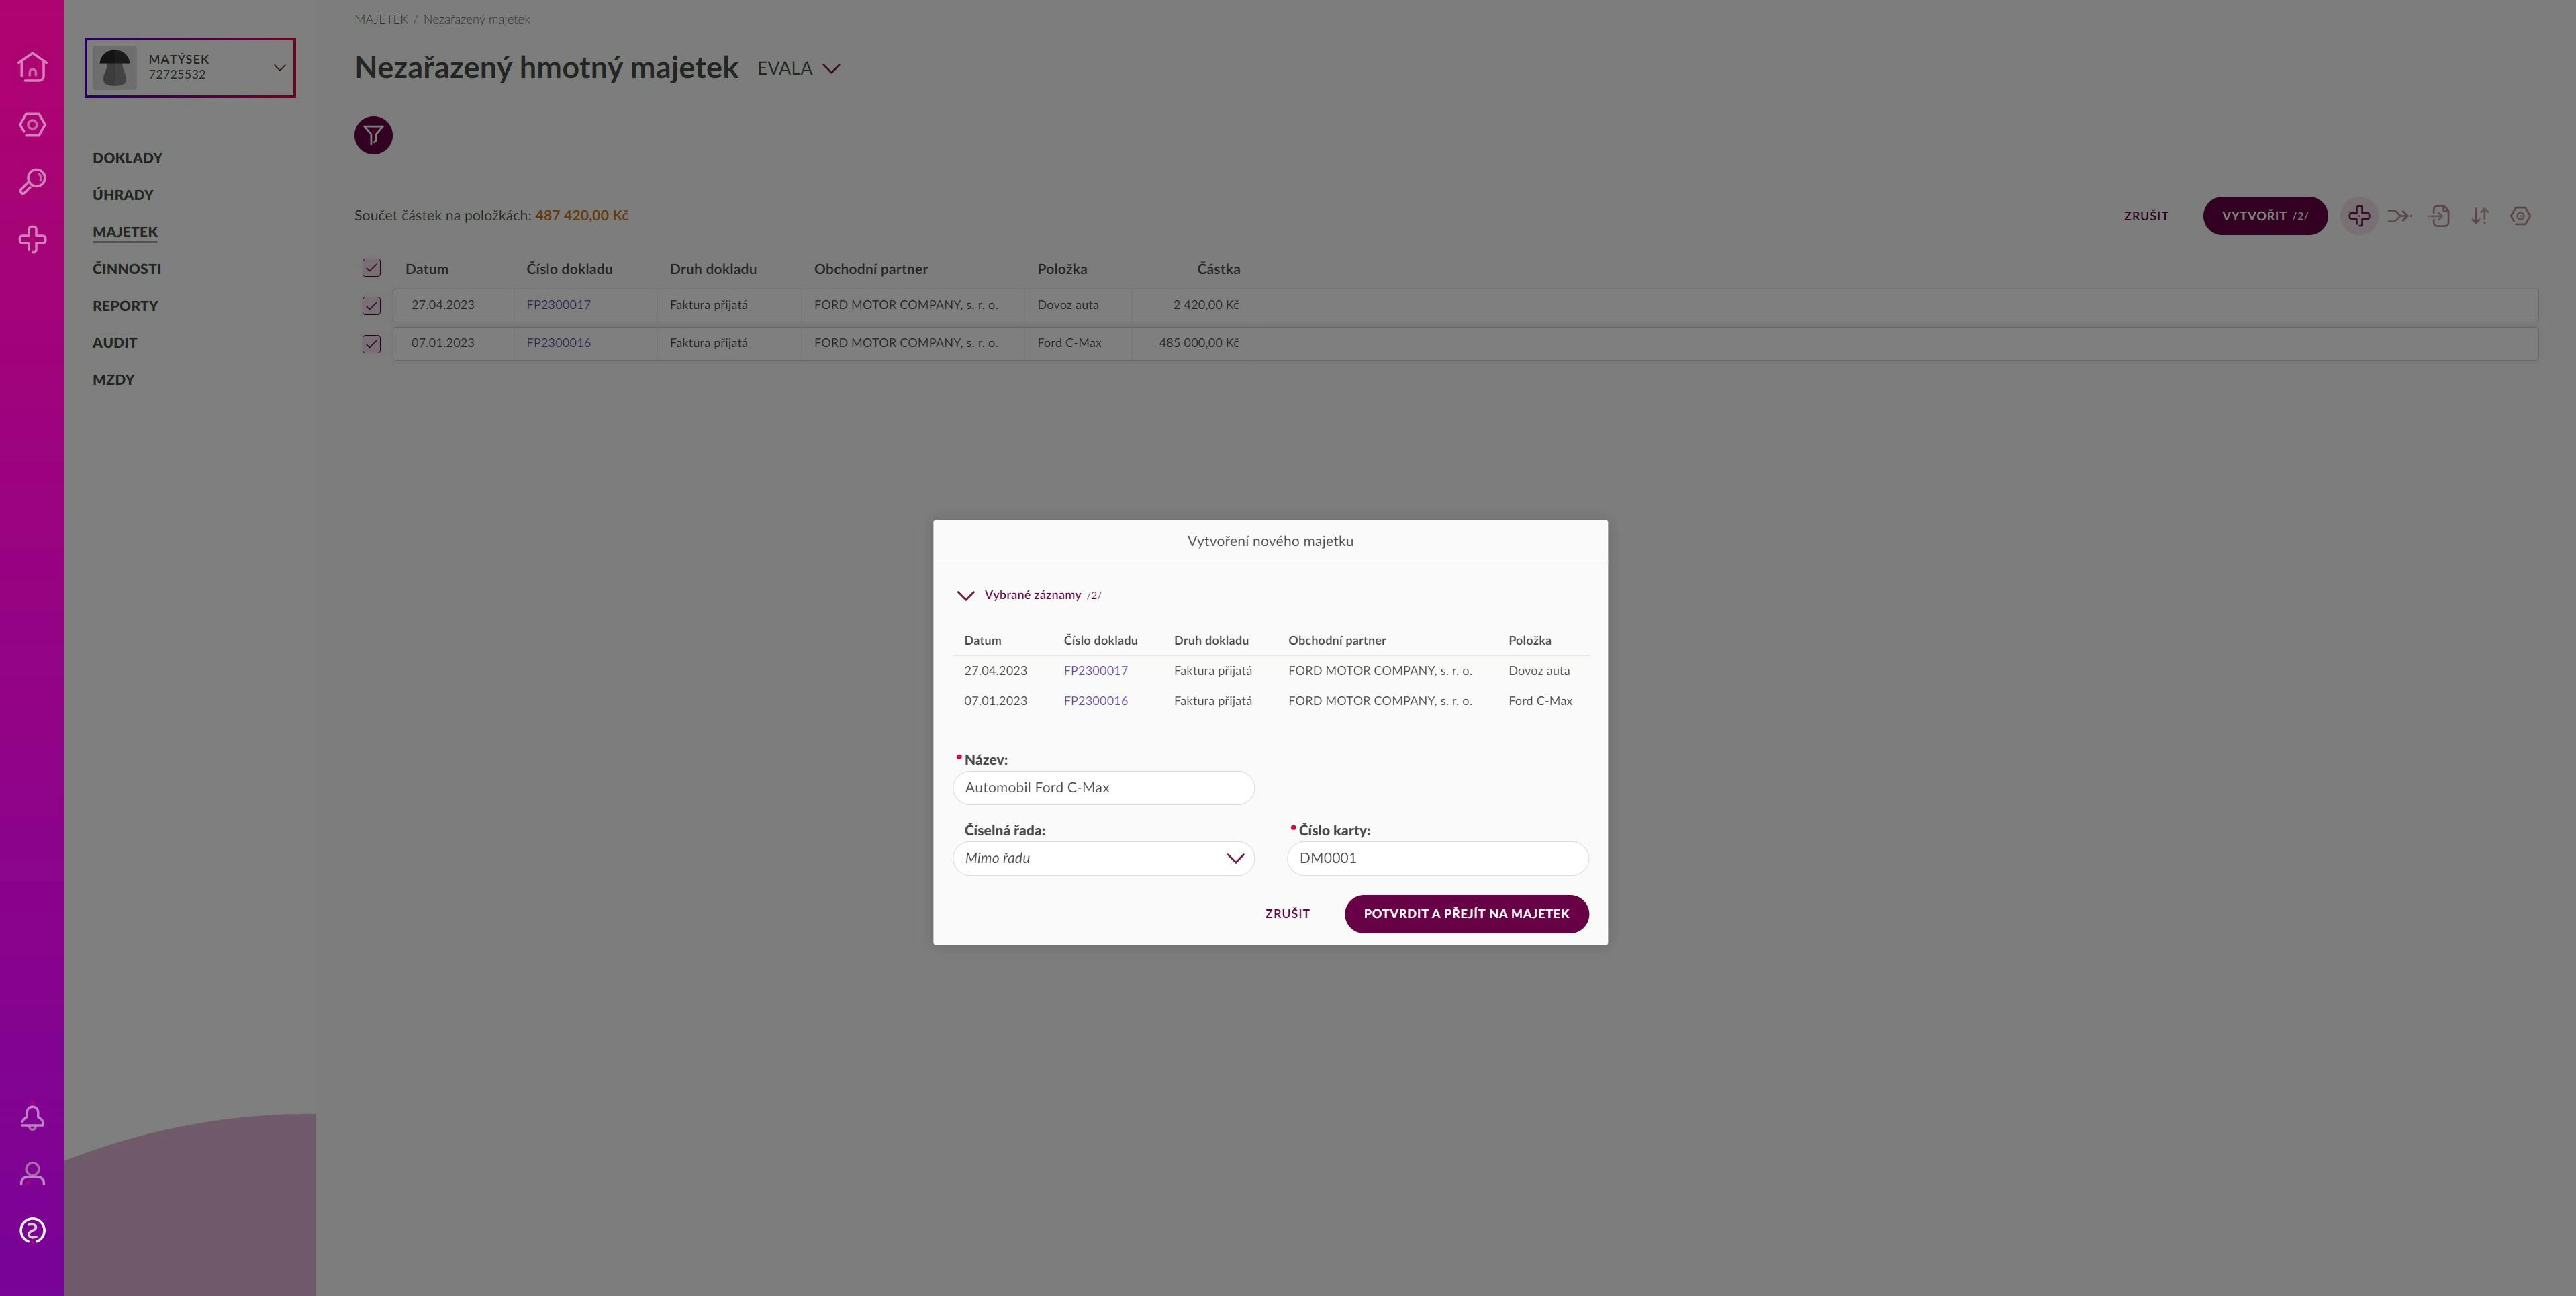Click the plus cross icon in sidebar
Screen dimensions: 2576x1296
click(x=32, y=239)
